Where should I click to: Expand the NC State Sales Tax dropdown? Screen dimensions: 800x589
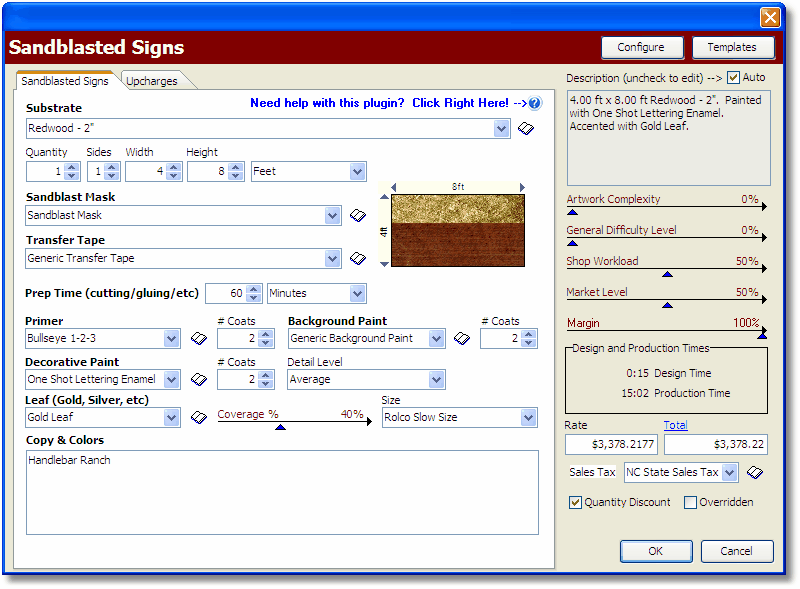coord(729,472)
